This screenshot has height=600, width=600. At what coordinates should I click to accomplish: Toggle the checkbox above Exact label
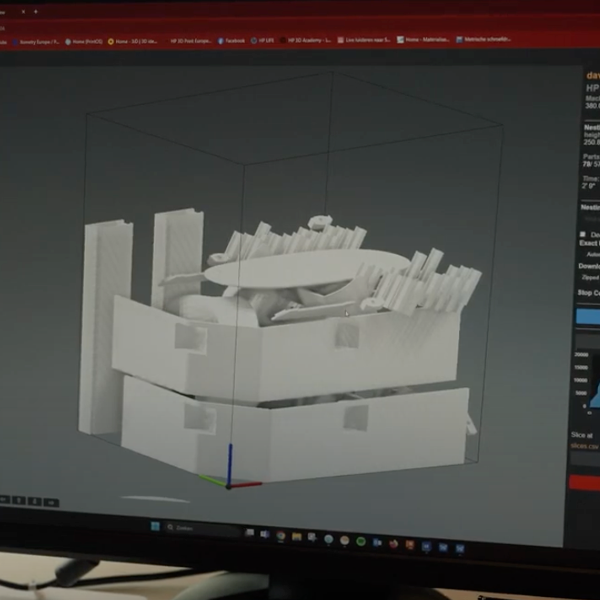click(582, 234)
